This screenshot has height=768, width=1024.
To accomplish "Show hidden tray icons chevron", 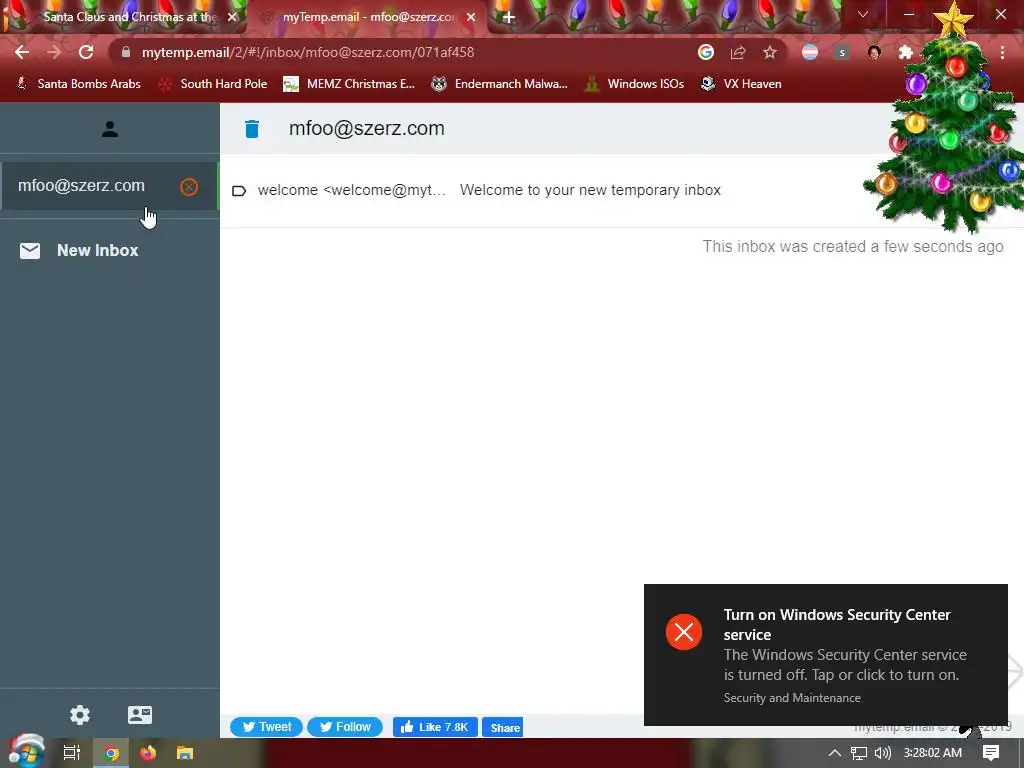I will pos(835,753).
